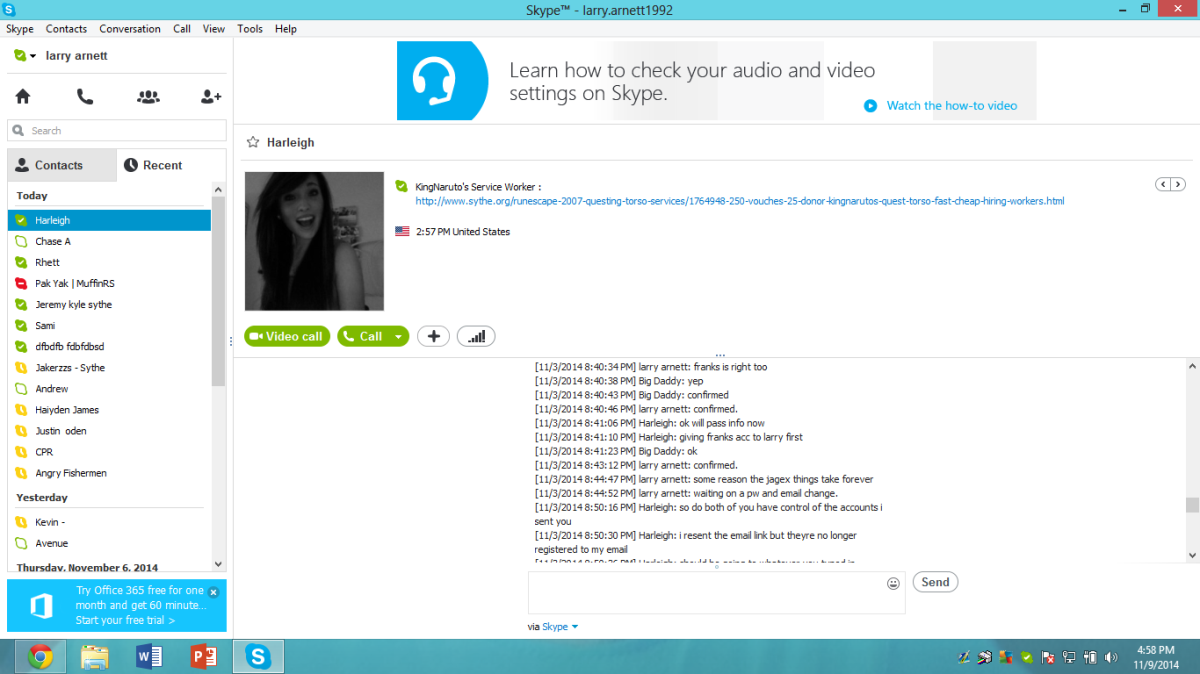1200x674 pixels.
Task: Close the Office 365 ad banner
Action: [213, 592]
